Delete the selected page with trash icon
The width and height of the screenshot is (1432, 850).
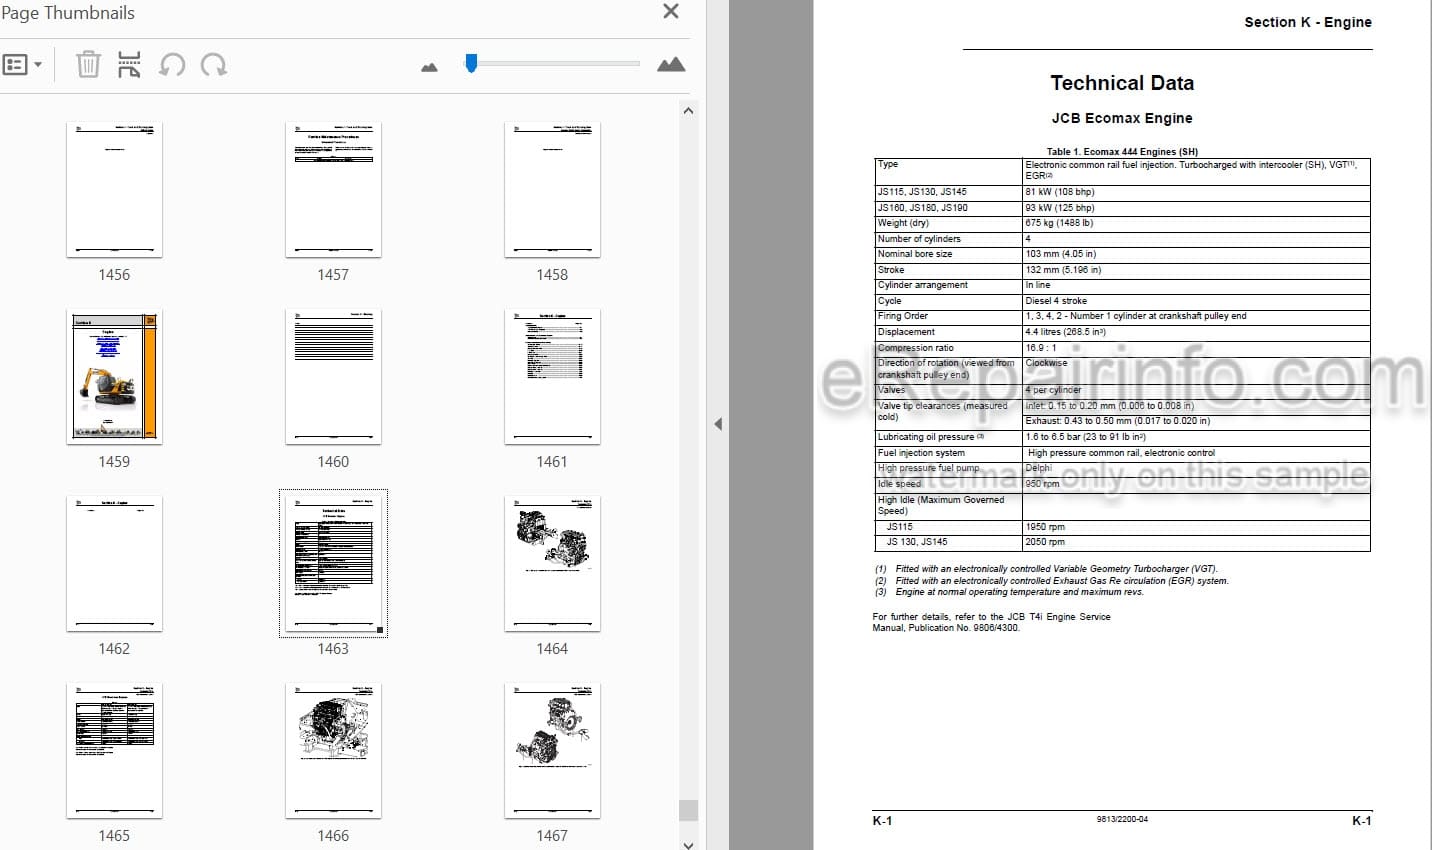point(88,65)
